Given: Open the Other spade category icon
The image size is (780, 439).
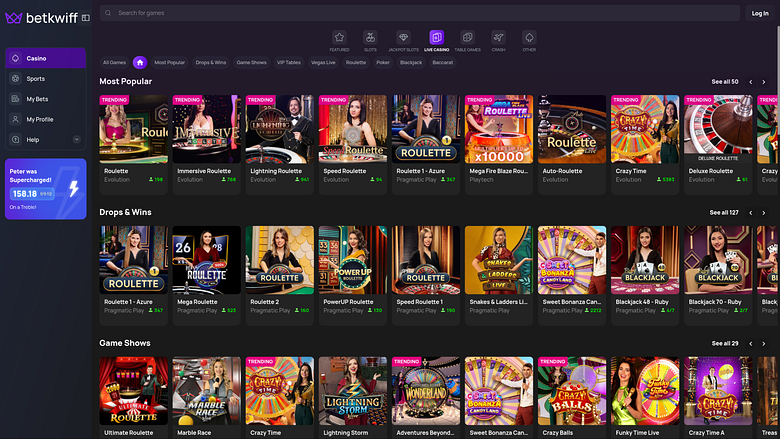Looking at the screenshot, I should (529, 37).
